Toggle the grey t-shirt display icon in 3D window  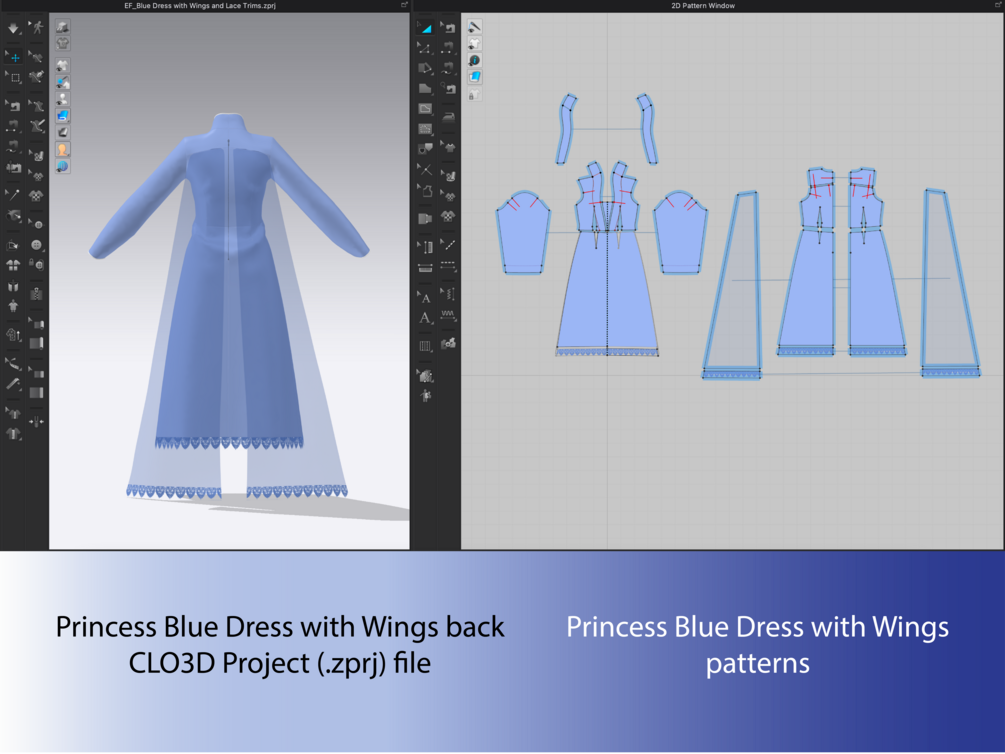click(x=62, y=43)
